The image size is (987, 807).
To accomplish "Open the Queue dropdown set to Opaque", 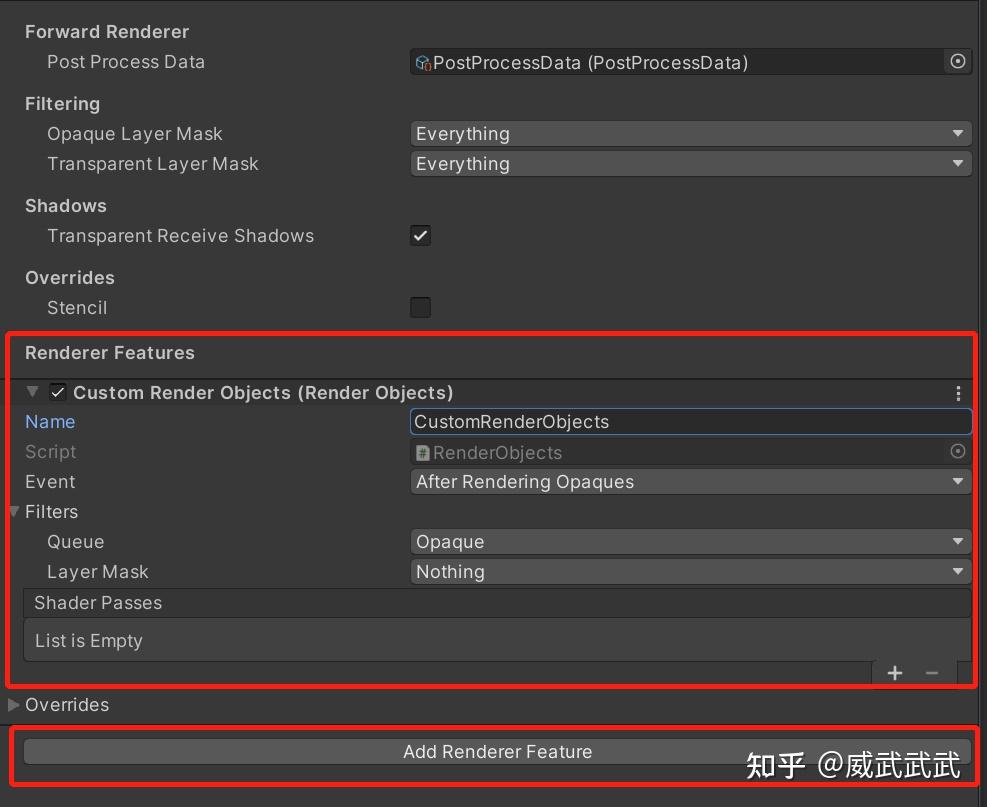I will [x=690, y=541].
